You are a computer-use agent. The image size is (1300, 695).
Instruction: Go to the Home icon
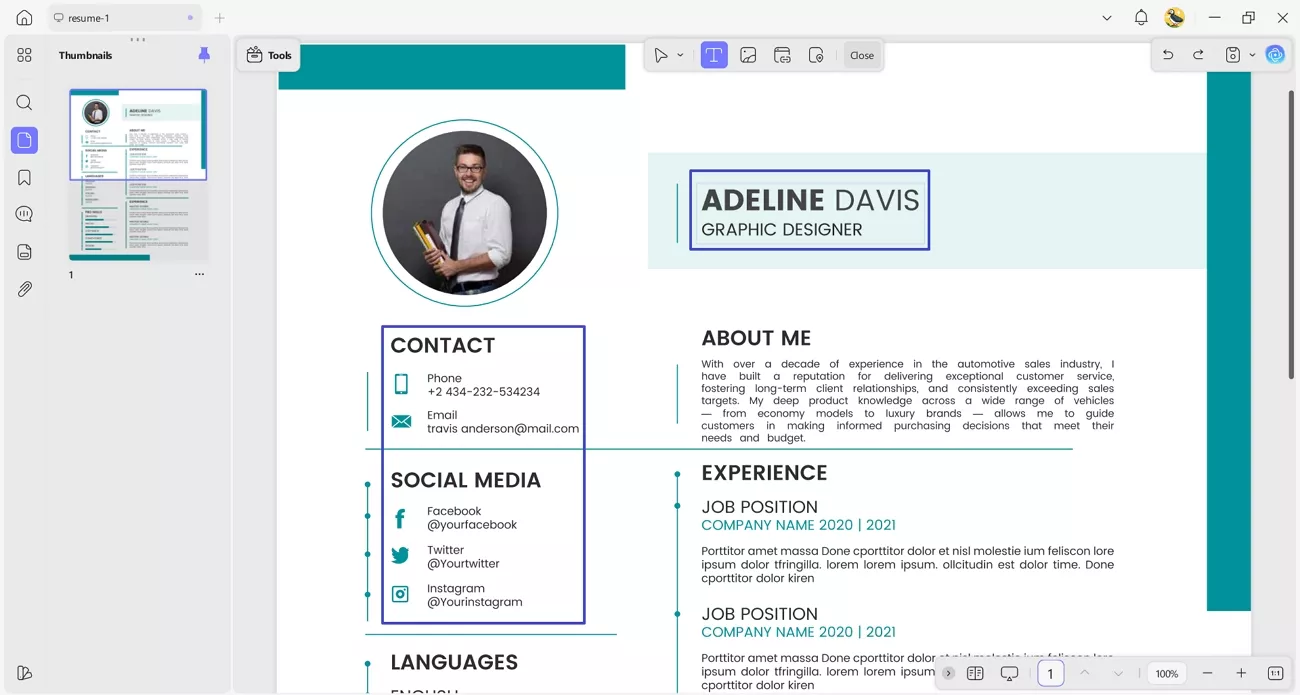tap(24, 18)
